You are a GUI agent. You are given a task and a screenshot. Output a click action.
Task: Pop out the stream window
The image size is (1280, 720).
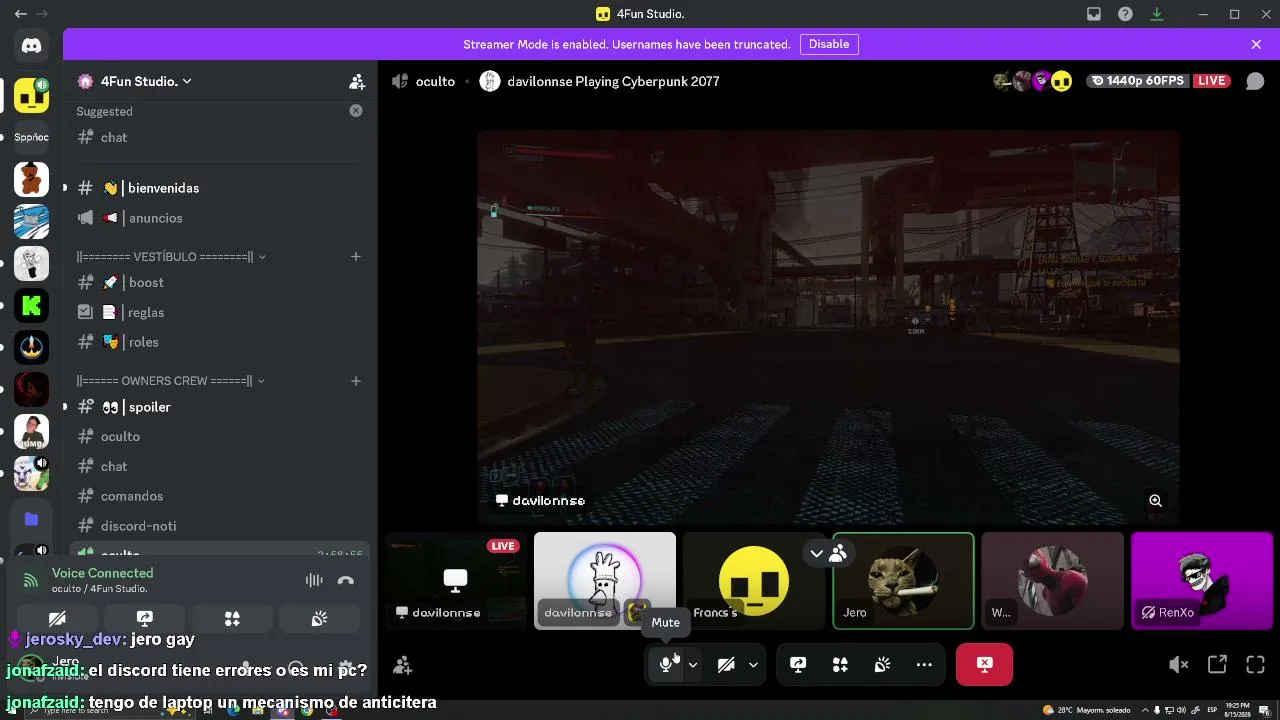tap(1217, 665)
